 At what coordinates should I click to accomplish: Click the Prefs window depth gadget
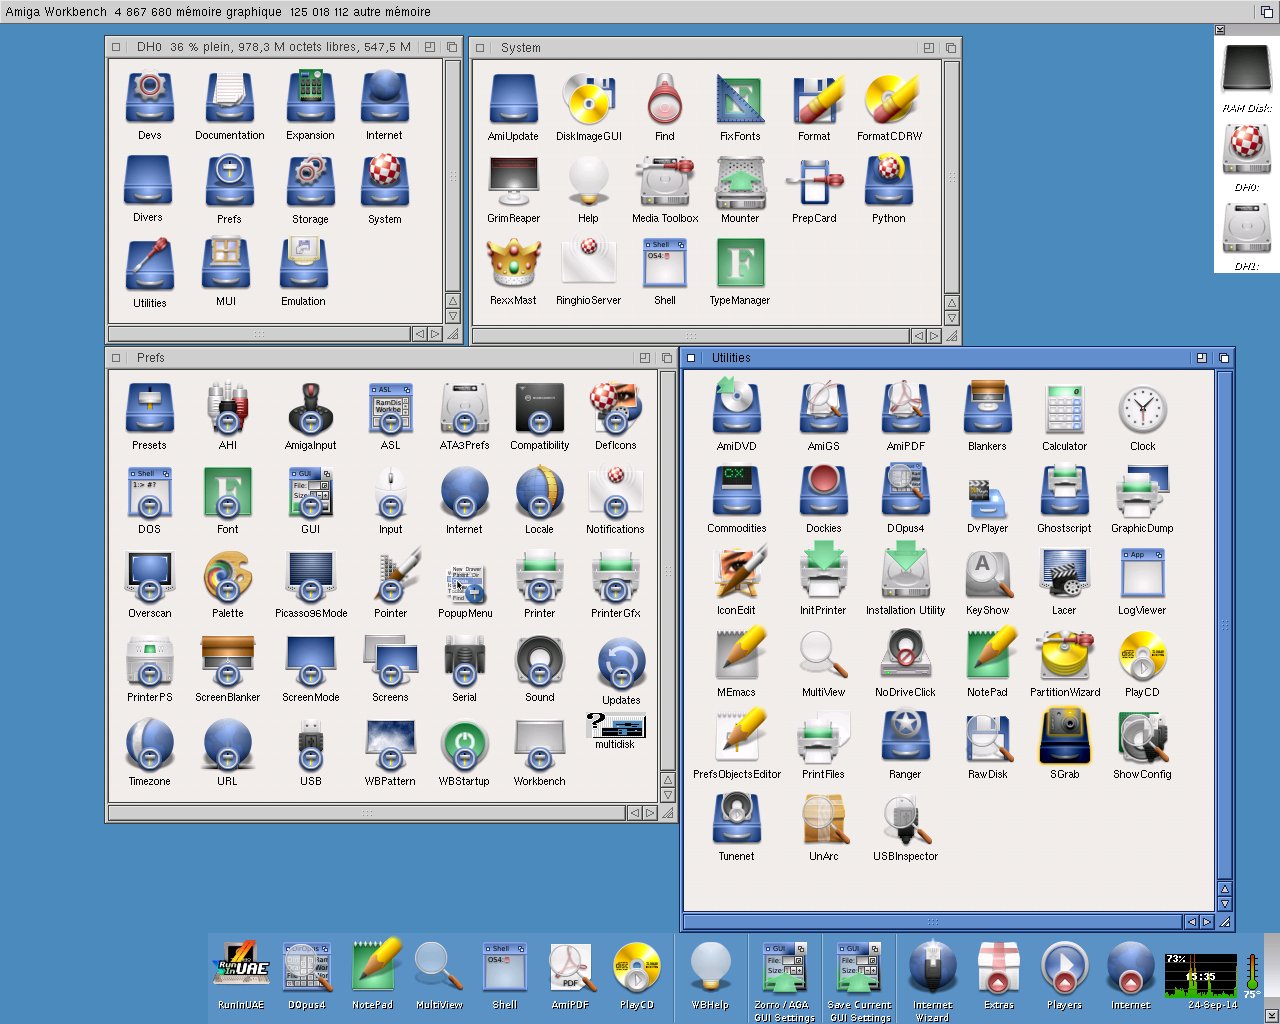(x=667, y=357)
